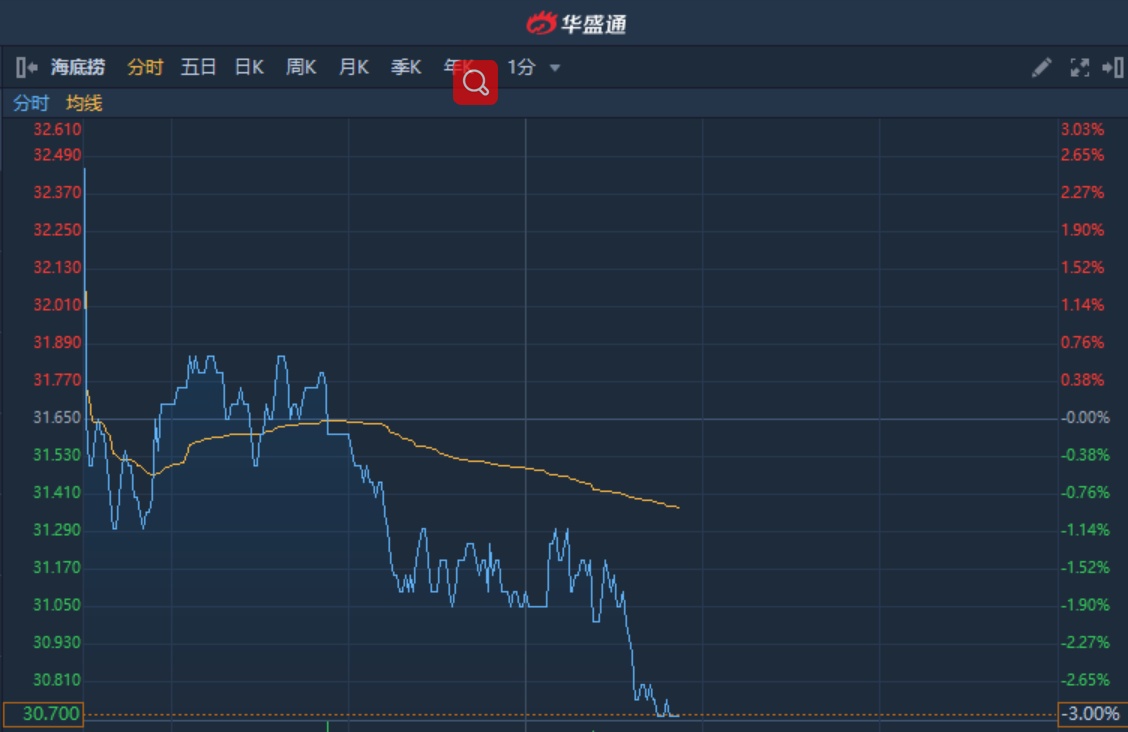1128x732 pixels.
Task: Toggle the 均线 average line legend
Action: coord(84,103)
